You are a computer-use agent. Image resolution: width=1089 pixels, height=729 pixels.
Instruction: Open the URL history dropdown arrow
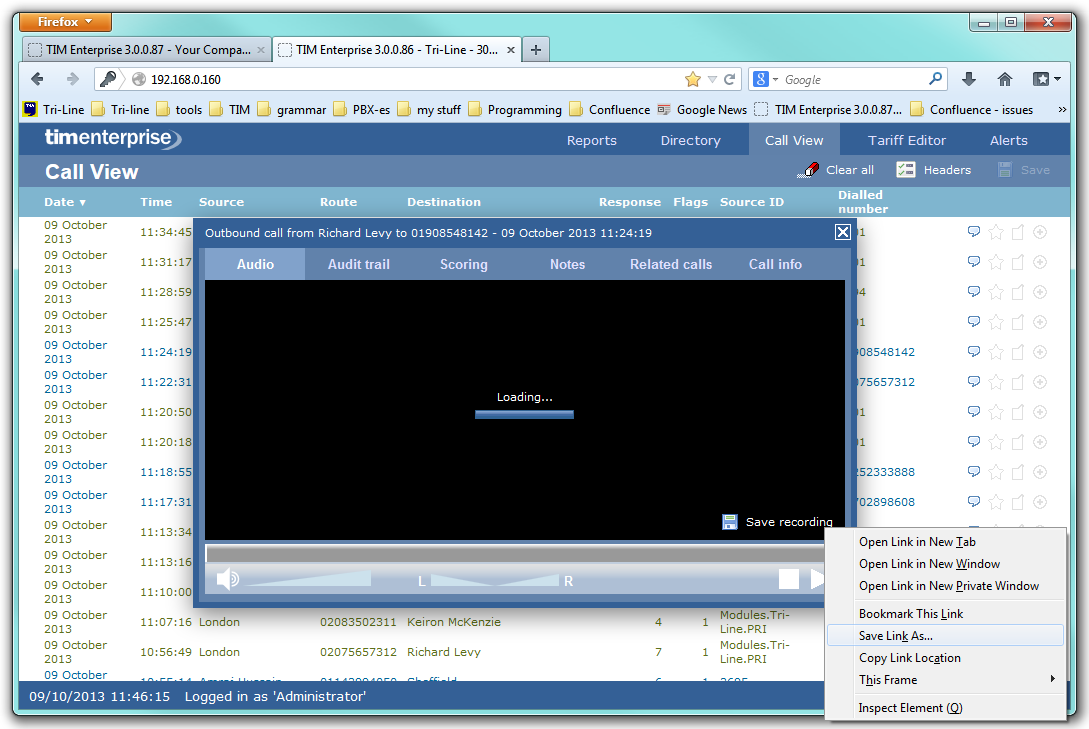coord(712,80)
